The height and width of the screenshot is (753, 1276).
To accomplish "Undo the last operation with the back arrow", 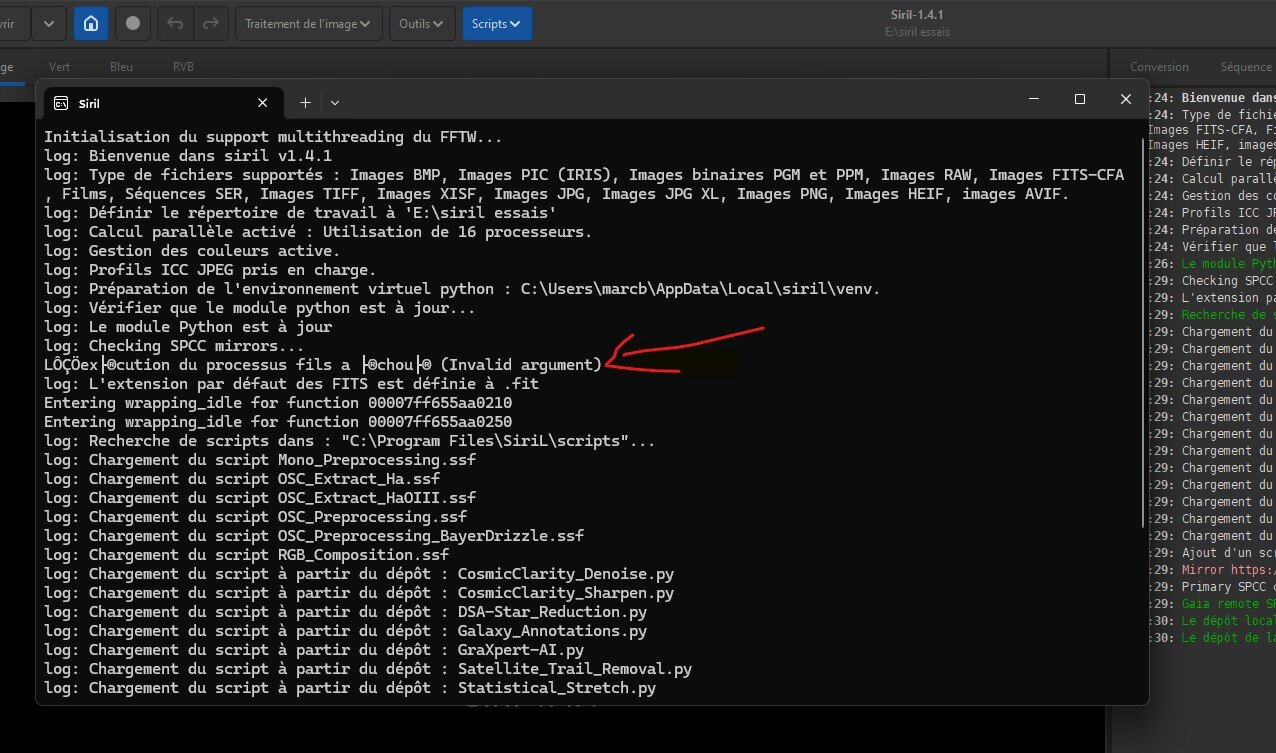I will (175, 23).
